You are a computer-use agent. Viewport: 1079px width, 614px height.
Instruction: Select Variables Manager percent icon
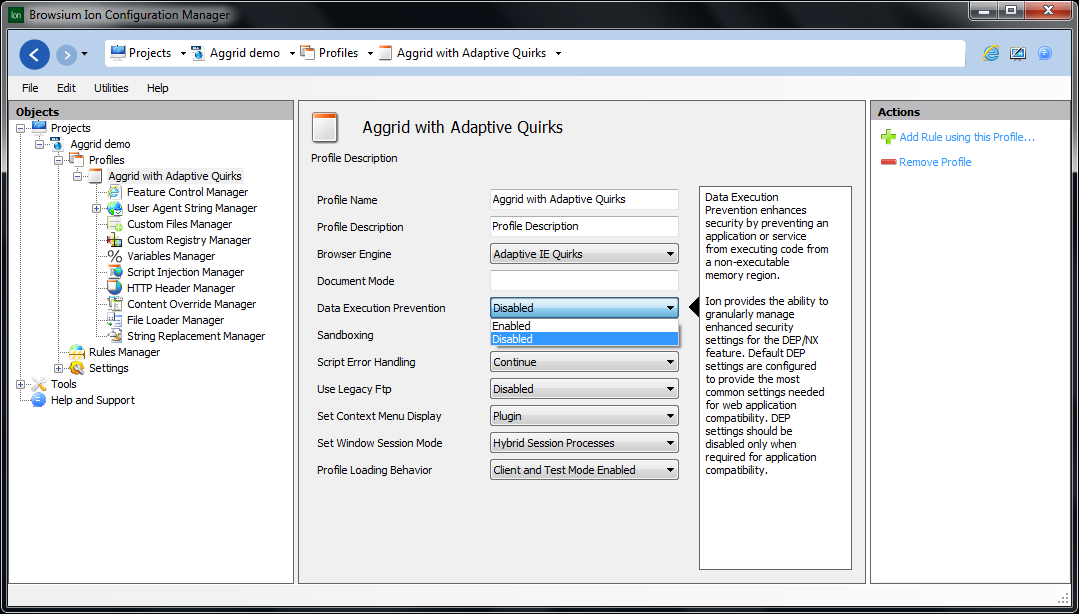click(x=114, y=256)
